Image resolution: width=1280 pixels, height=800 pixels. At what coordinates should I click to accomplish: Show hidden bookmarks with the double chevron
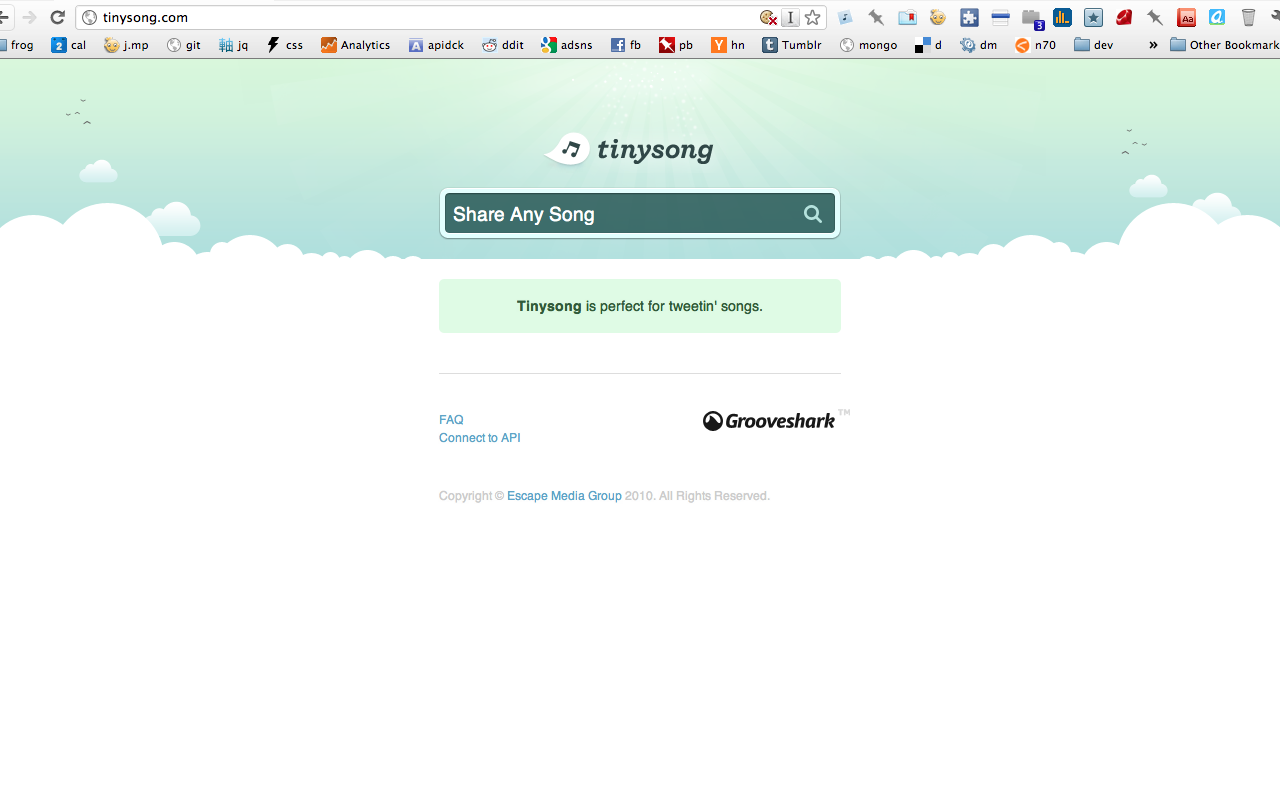pyautogui.click(x=1153, y=45)
